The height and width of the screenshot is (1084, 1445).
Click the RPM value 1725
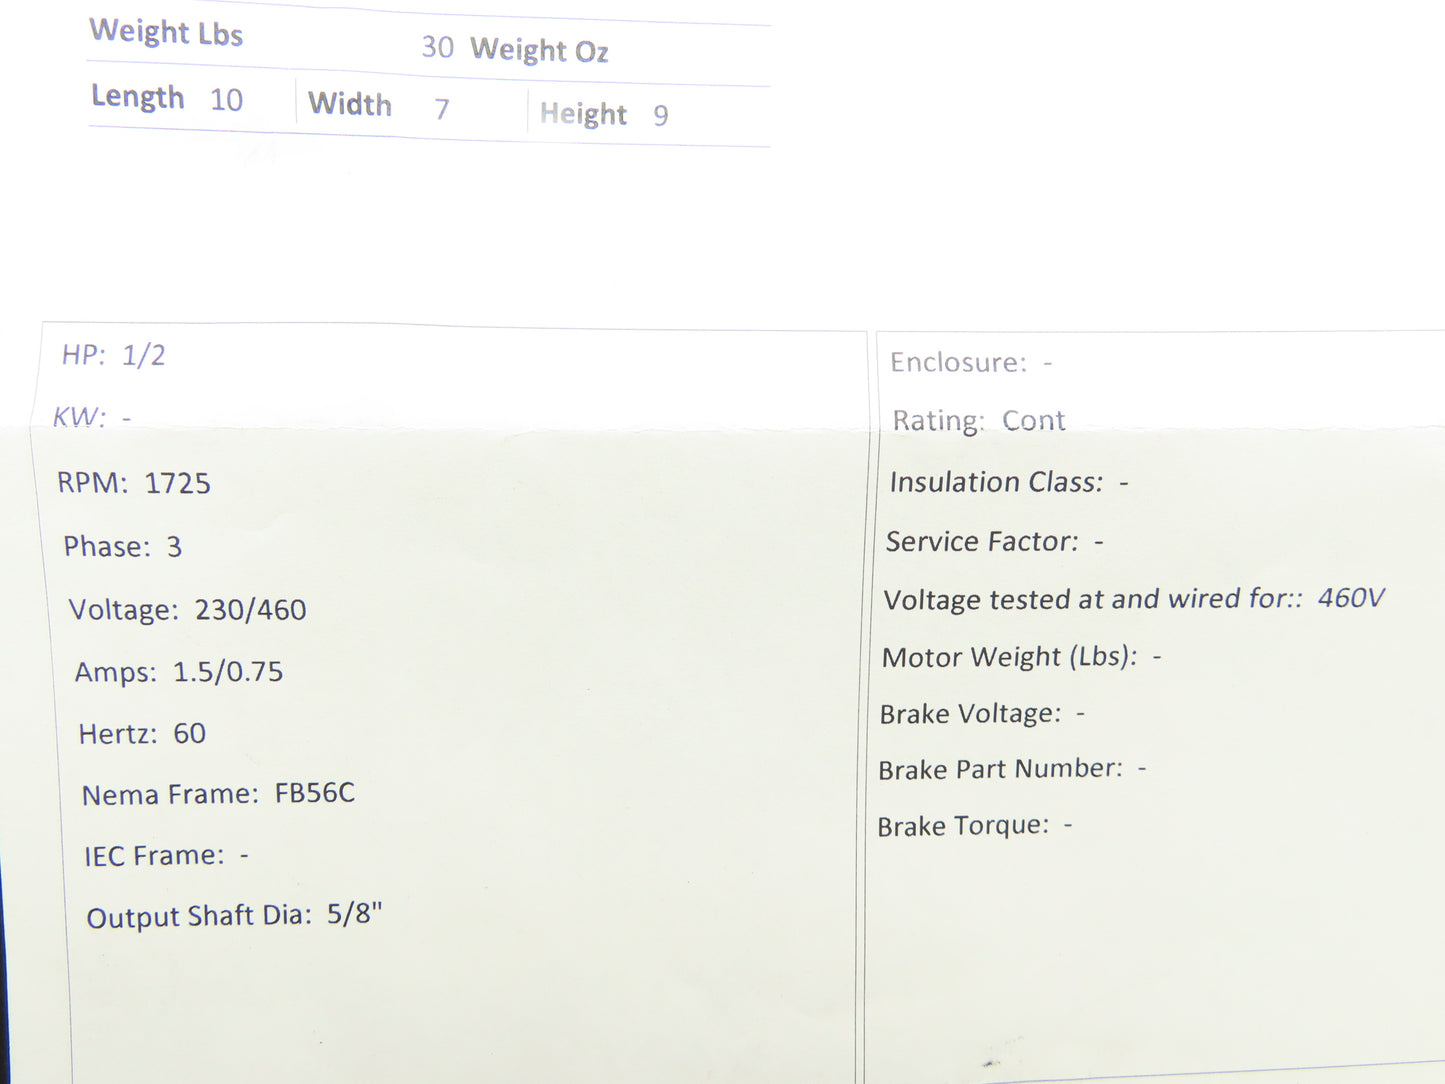tap(177, 484)
